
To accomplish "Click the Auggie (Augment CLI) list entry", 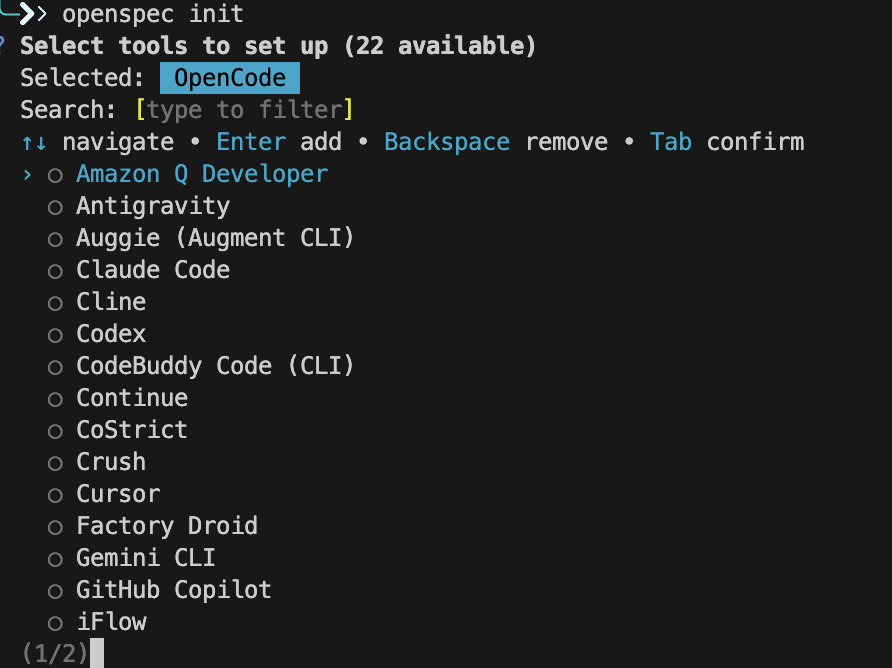I will [x=215, y=238].
